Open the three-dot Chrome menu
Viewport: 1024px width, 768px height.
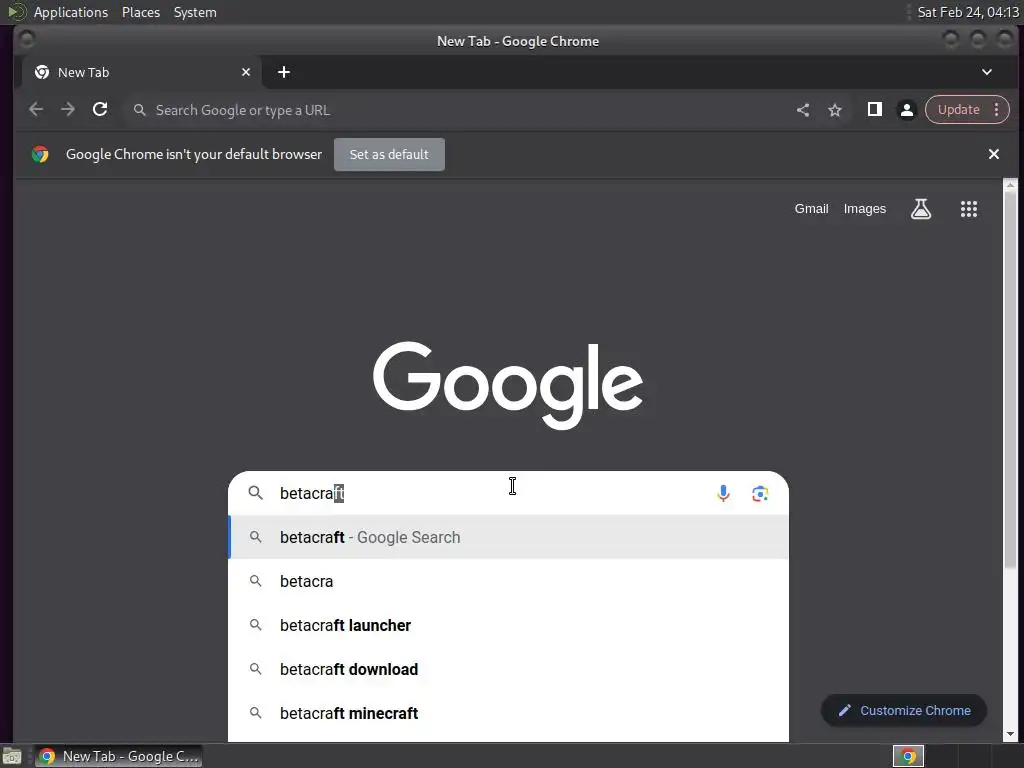pos(997,110)
